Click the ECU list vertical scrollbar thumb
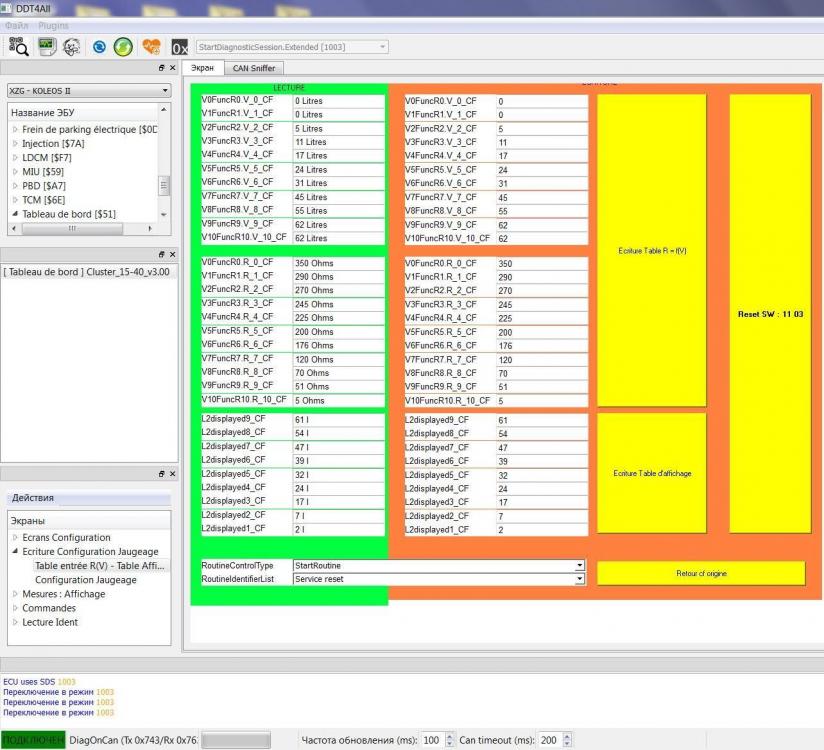Viewport: 824px width, 750px height. tap(163, 185)
